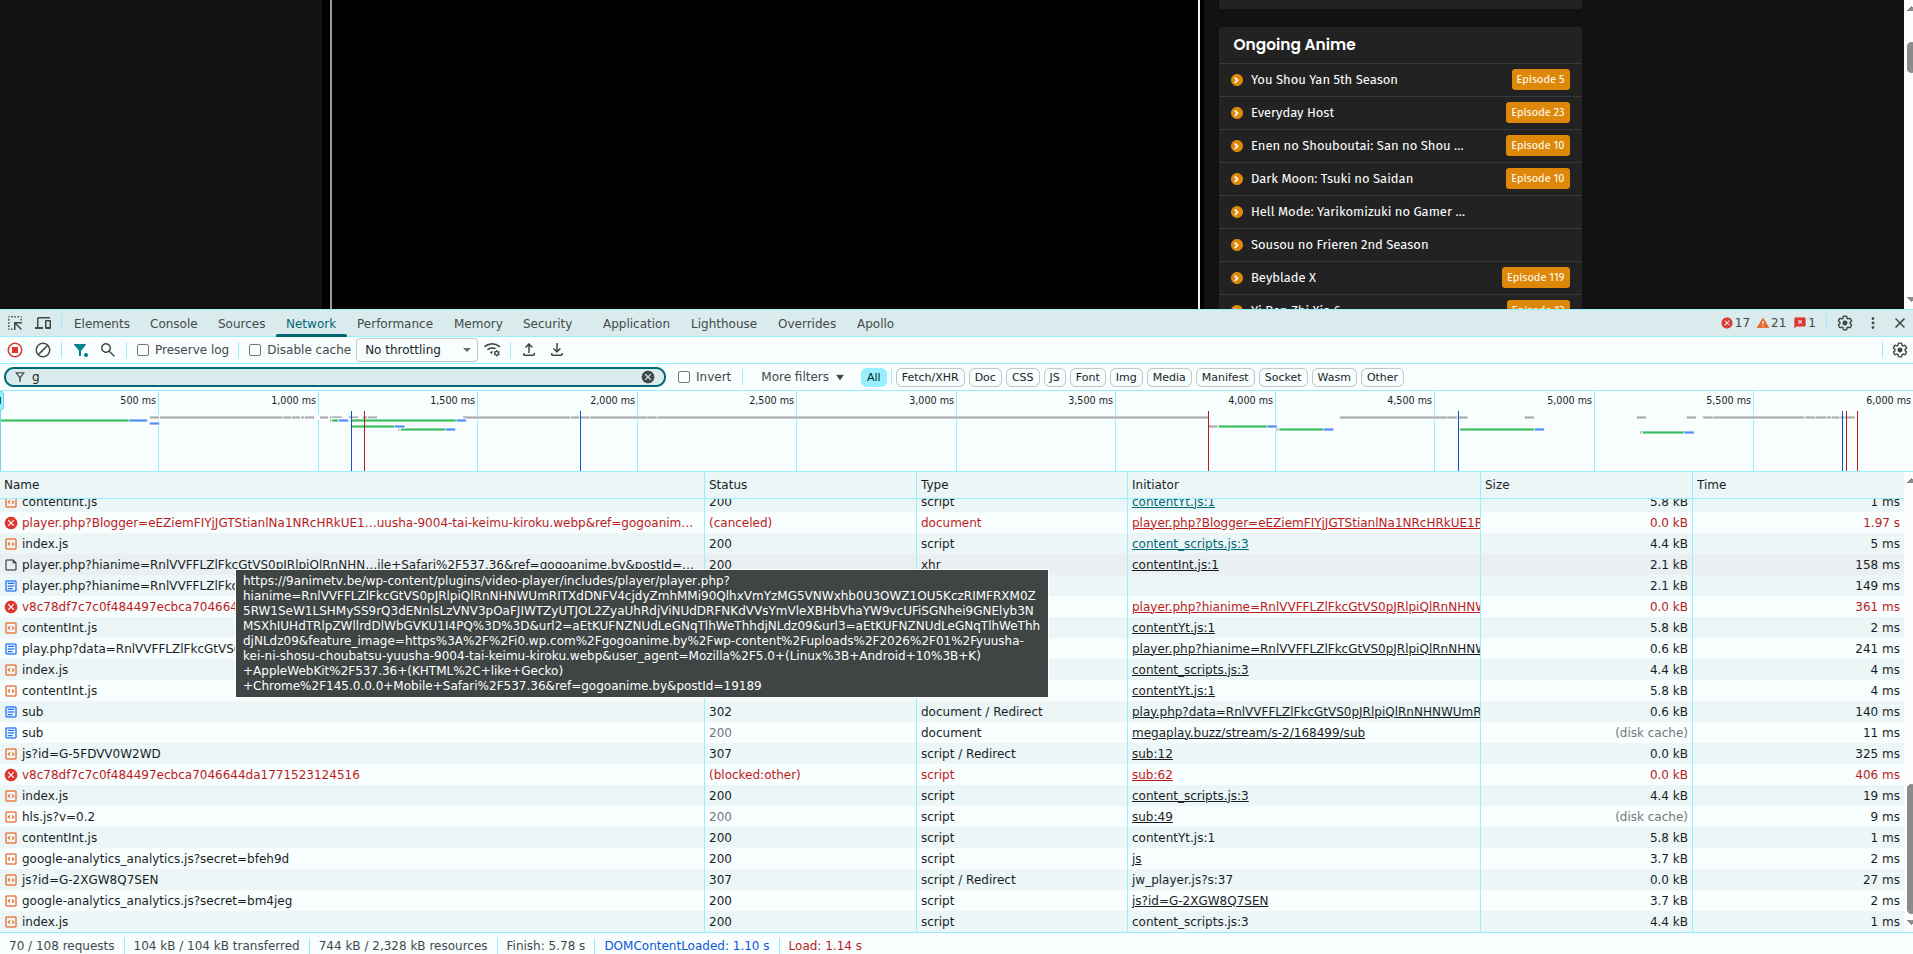Import HAR file upload icon
The width and height of the screenshot is (1913, 954).
529,350
